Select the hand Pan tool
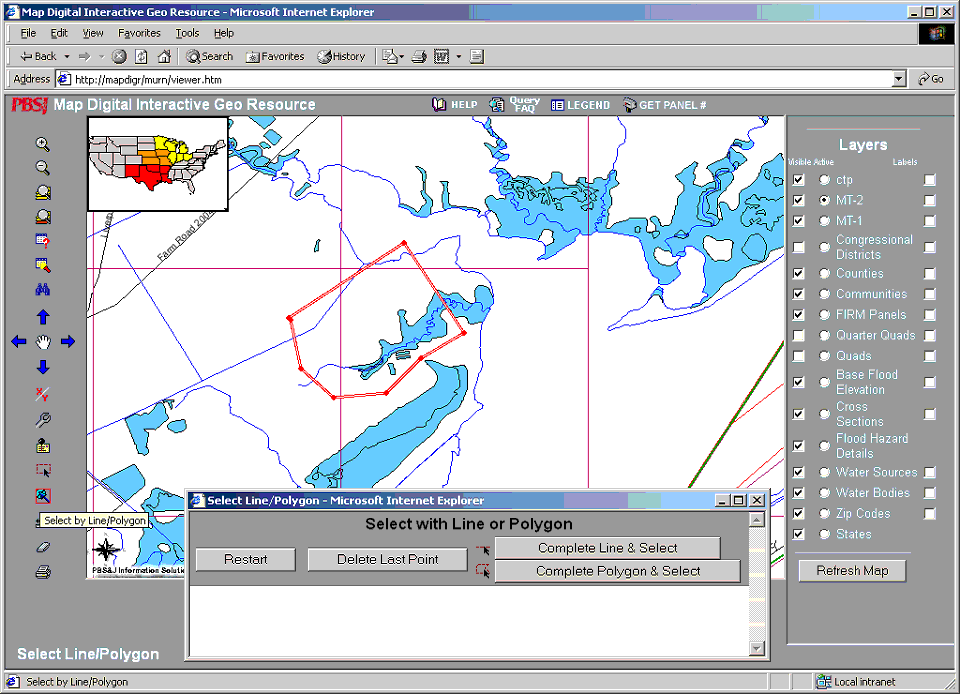Screen dimensions: 960x694 click(43, 342)
